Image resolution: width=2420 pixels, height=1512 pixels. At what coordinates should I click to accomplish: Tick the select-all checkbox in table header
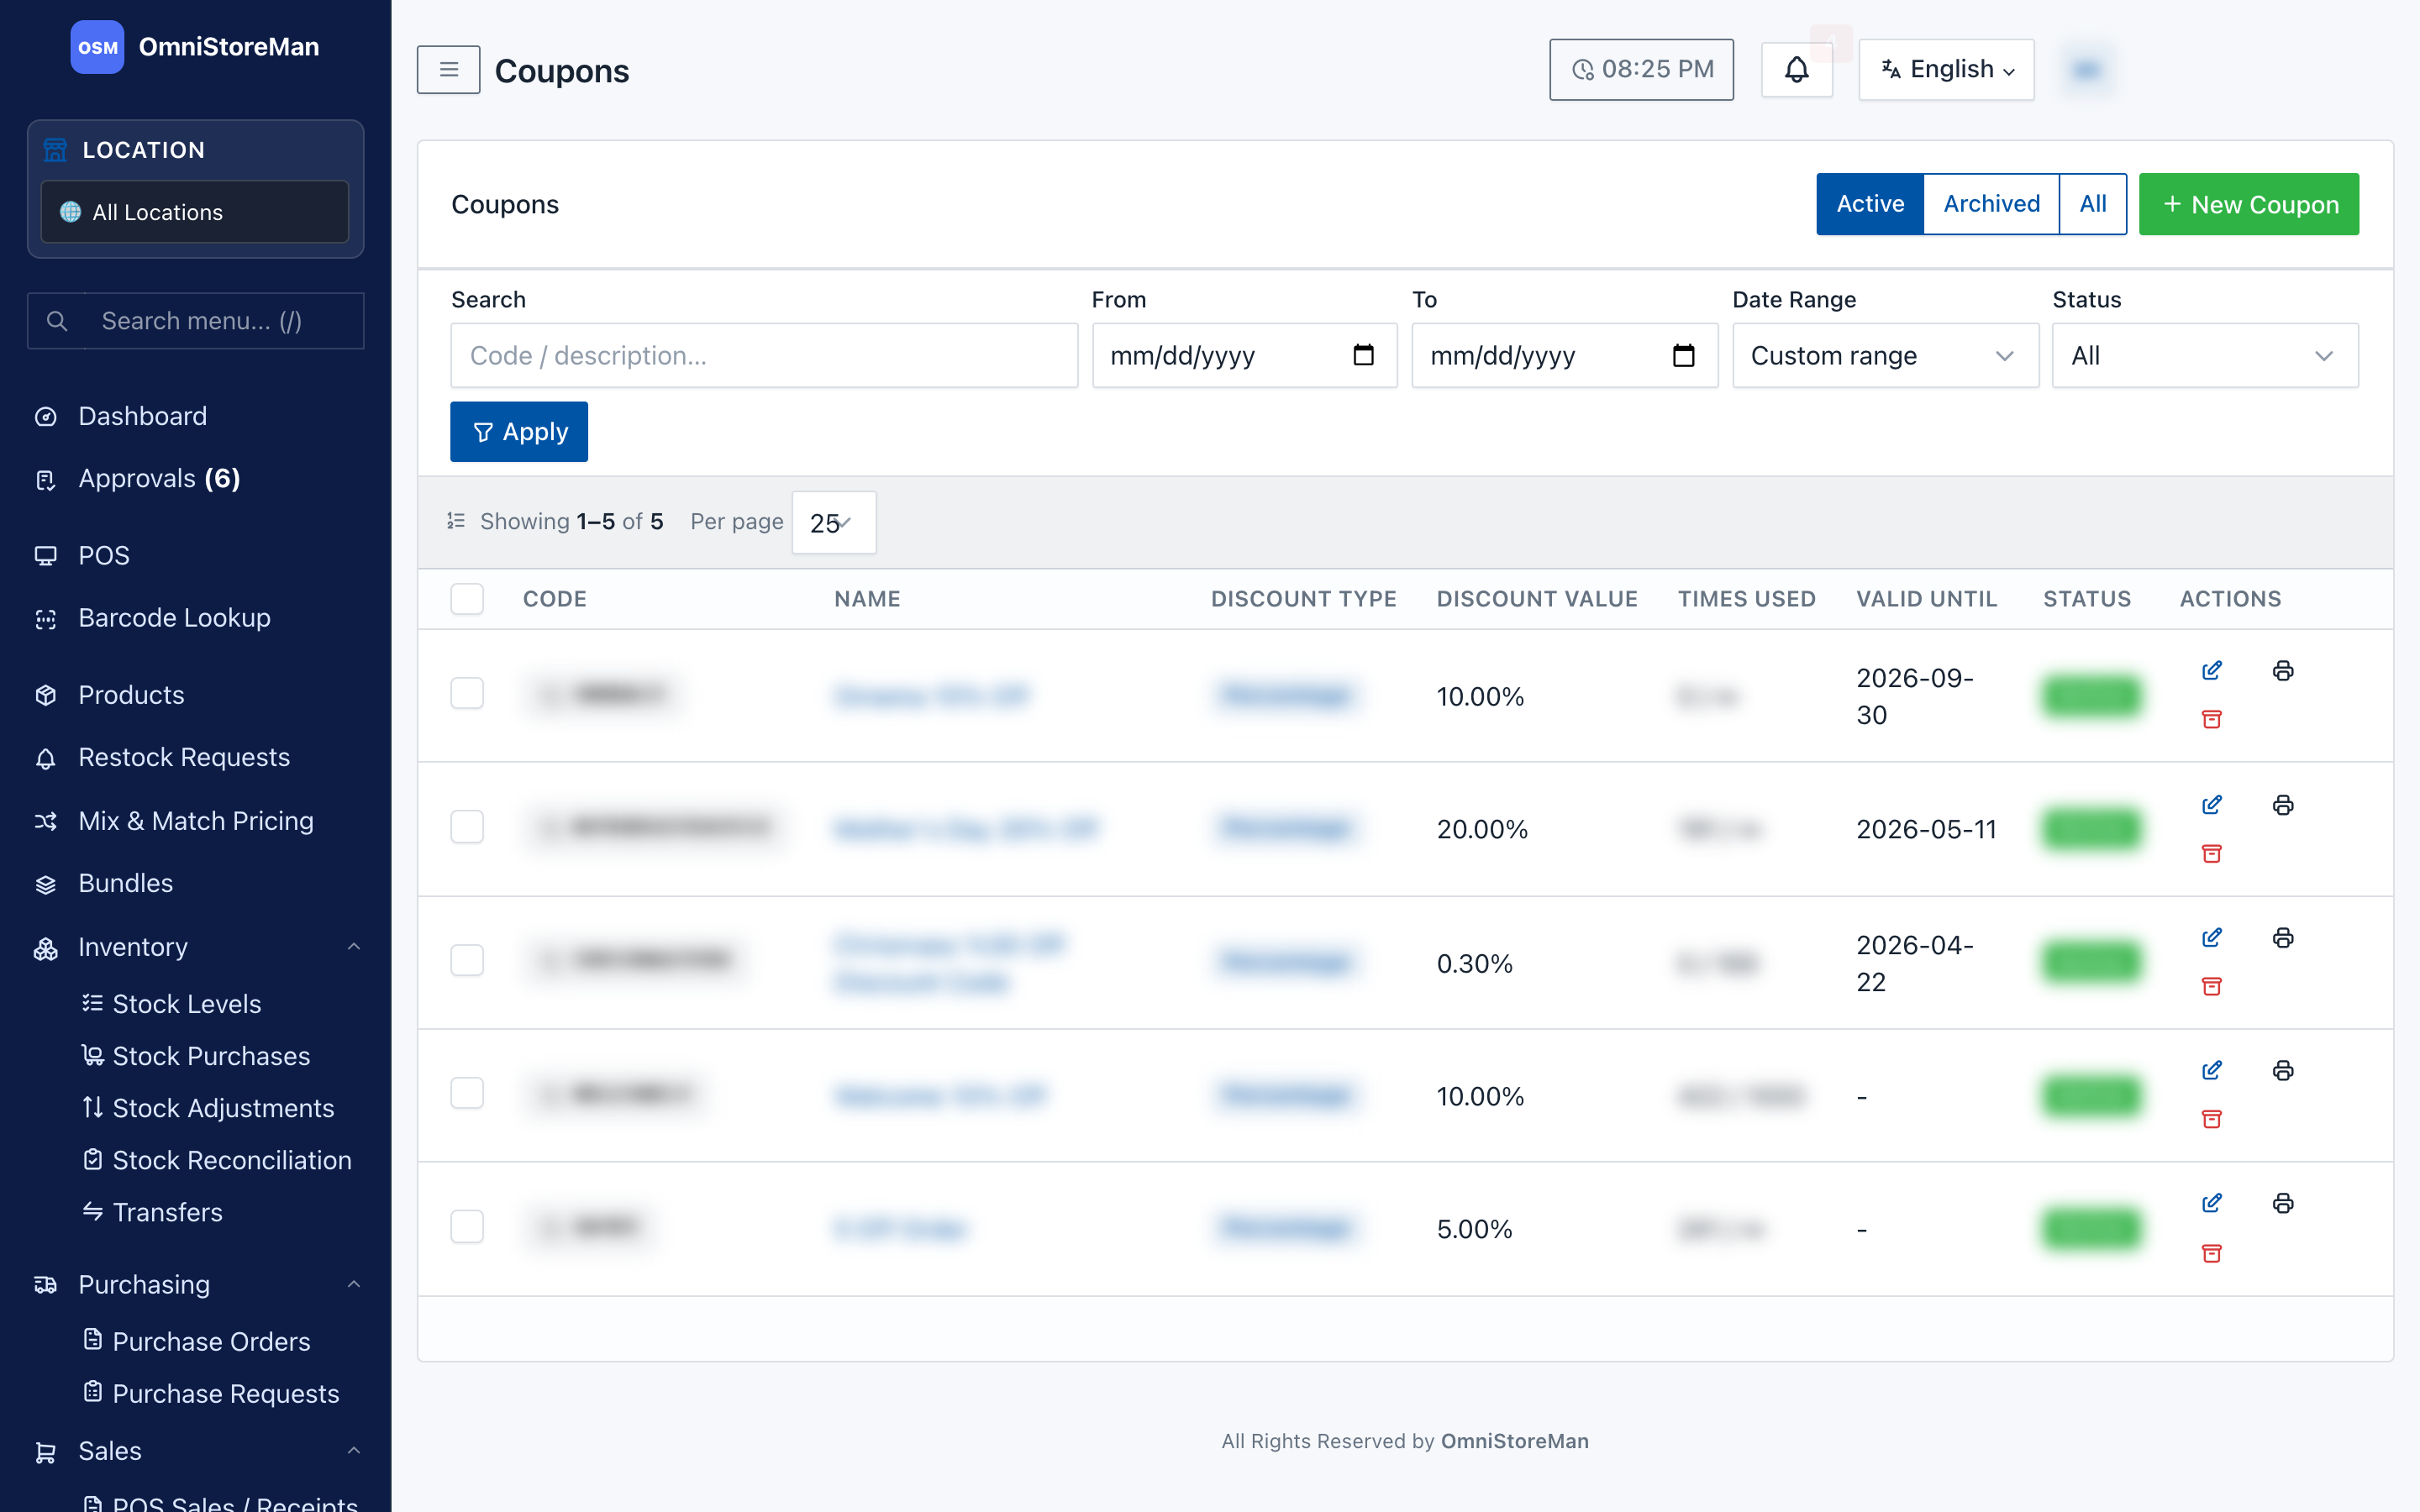pos(467,598)
